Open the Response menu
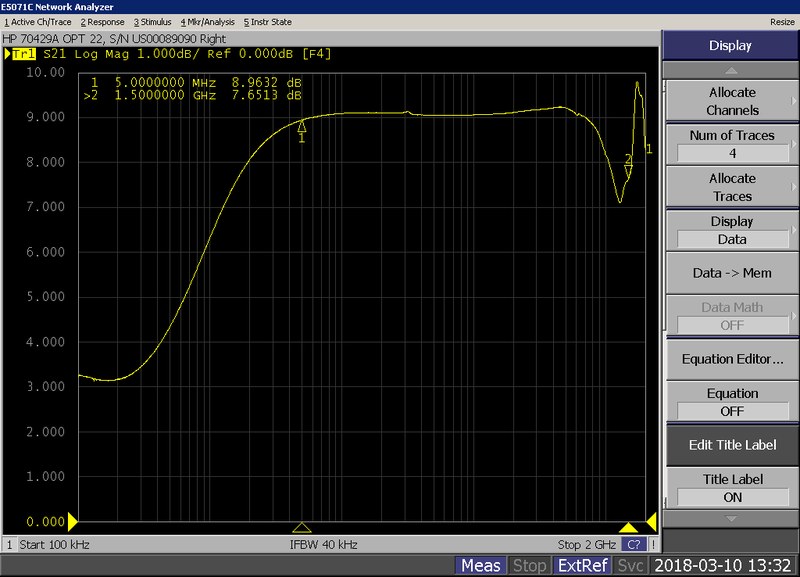800x577 pixels. pyautogui.click(x=103, y=21)
